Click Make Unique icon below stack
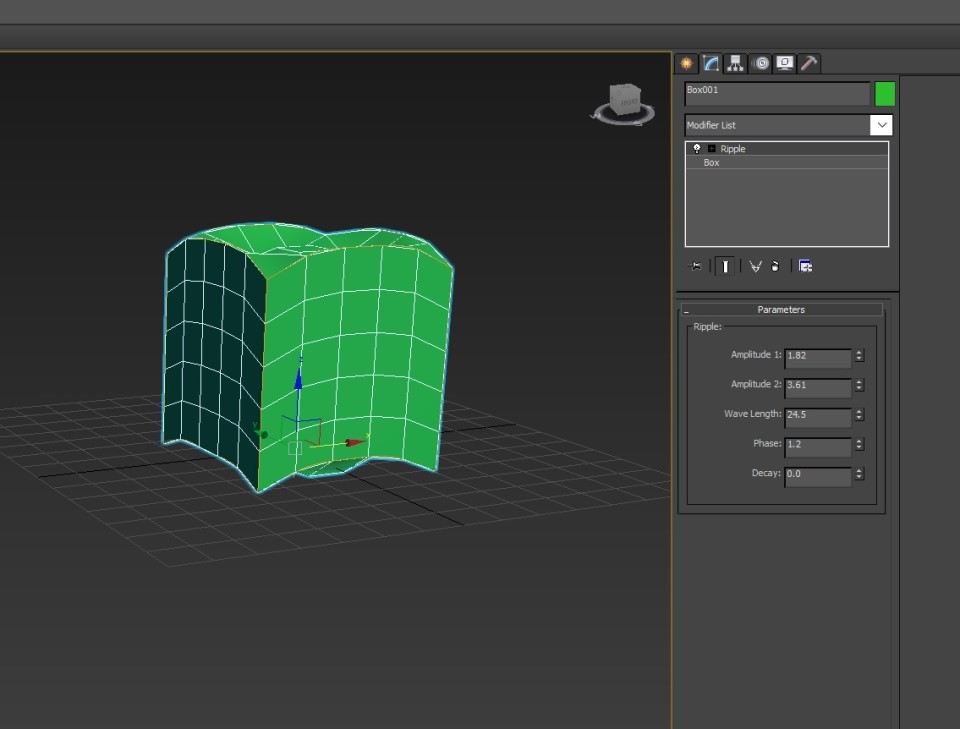This screenshot has height=729, width=960. (x=755, y=266)
